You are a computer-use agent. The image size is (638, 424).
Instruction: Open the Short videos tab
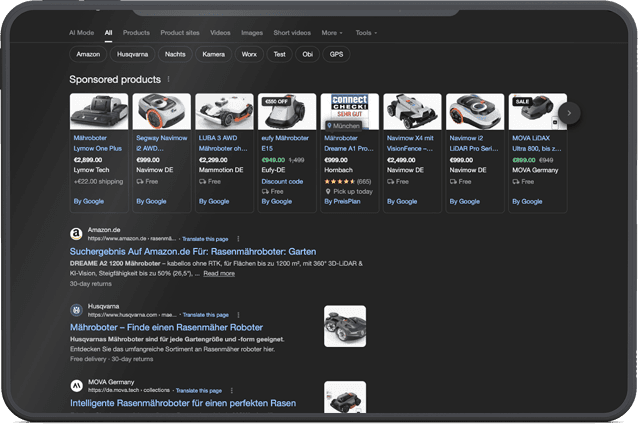coord(292,33)
